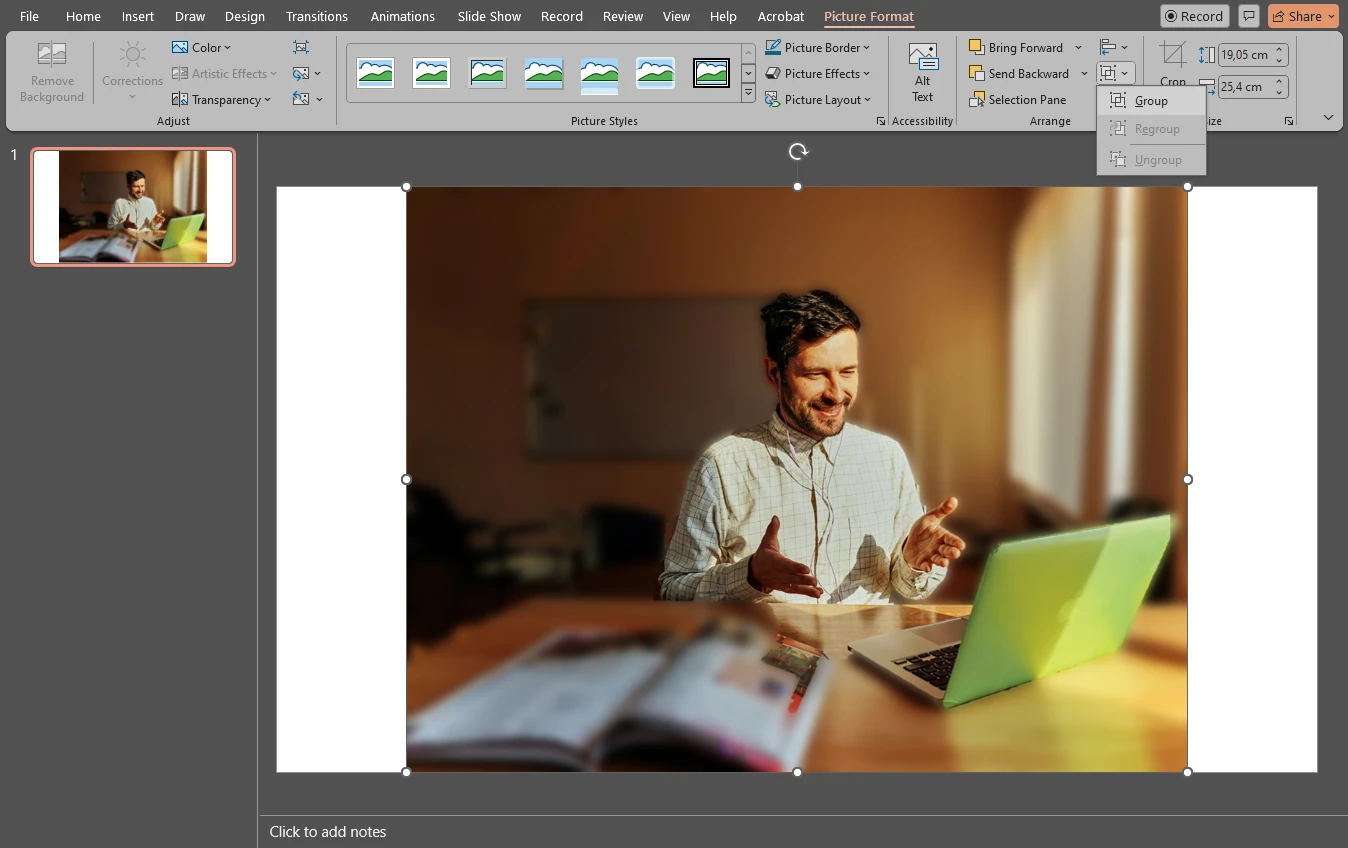Open Picture Styles dialog launcher
Viewport: 1348px width, 848px height.
click(x=881, y=121)
